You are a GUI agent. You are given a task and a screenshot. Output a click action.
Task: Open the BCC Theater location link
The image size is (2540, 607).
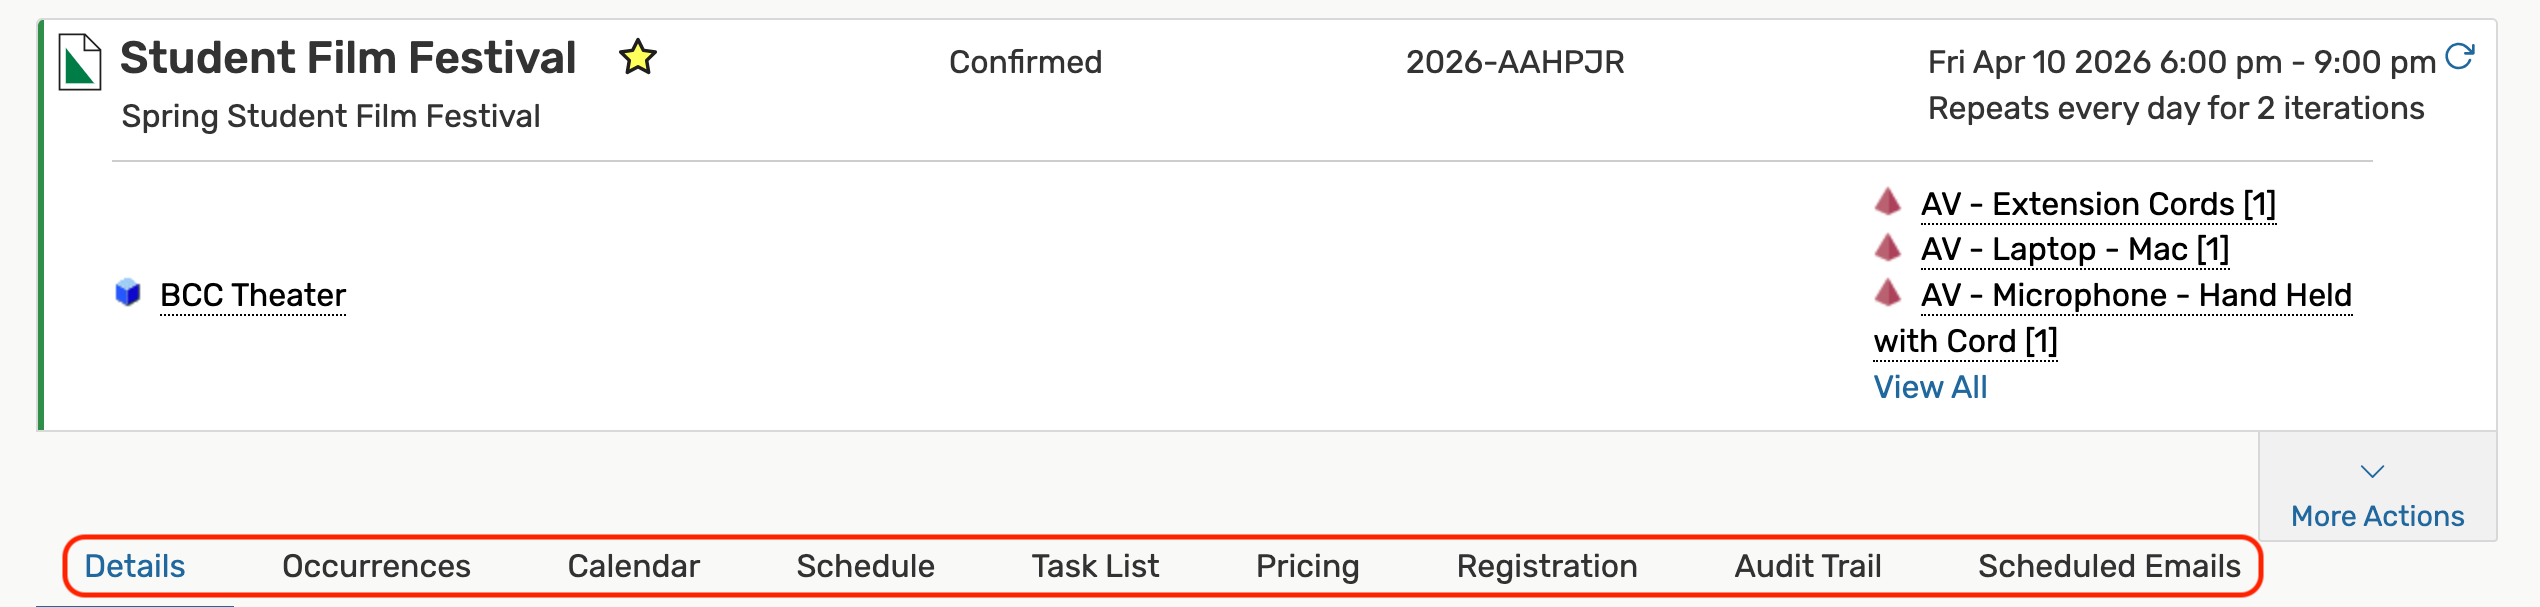(253, 295)
